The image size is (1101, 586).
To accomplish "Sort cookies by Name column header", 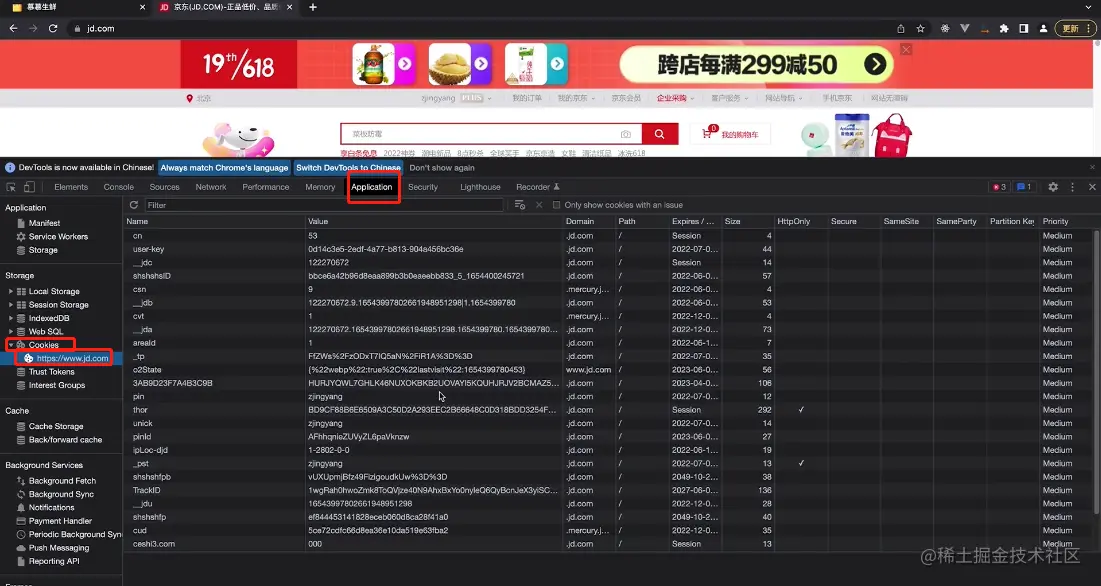I will pyautogui.click(x=214, y=222).
